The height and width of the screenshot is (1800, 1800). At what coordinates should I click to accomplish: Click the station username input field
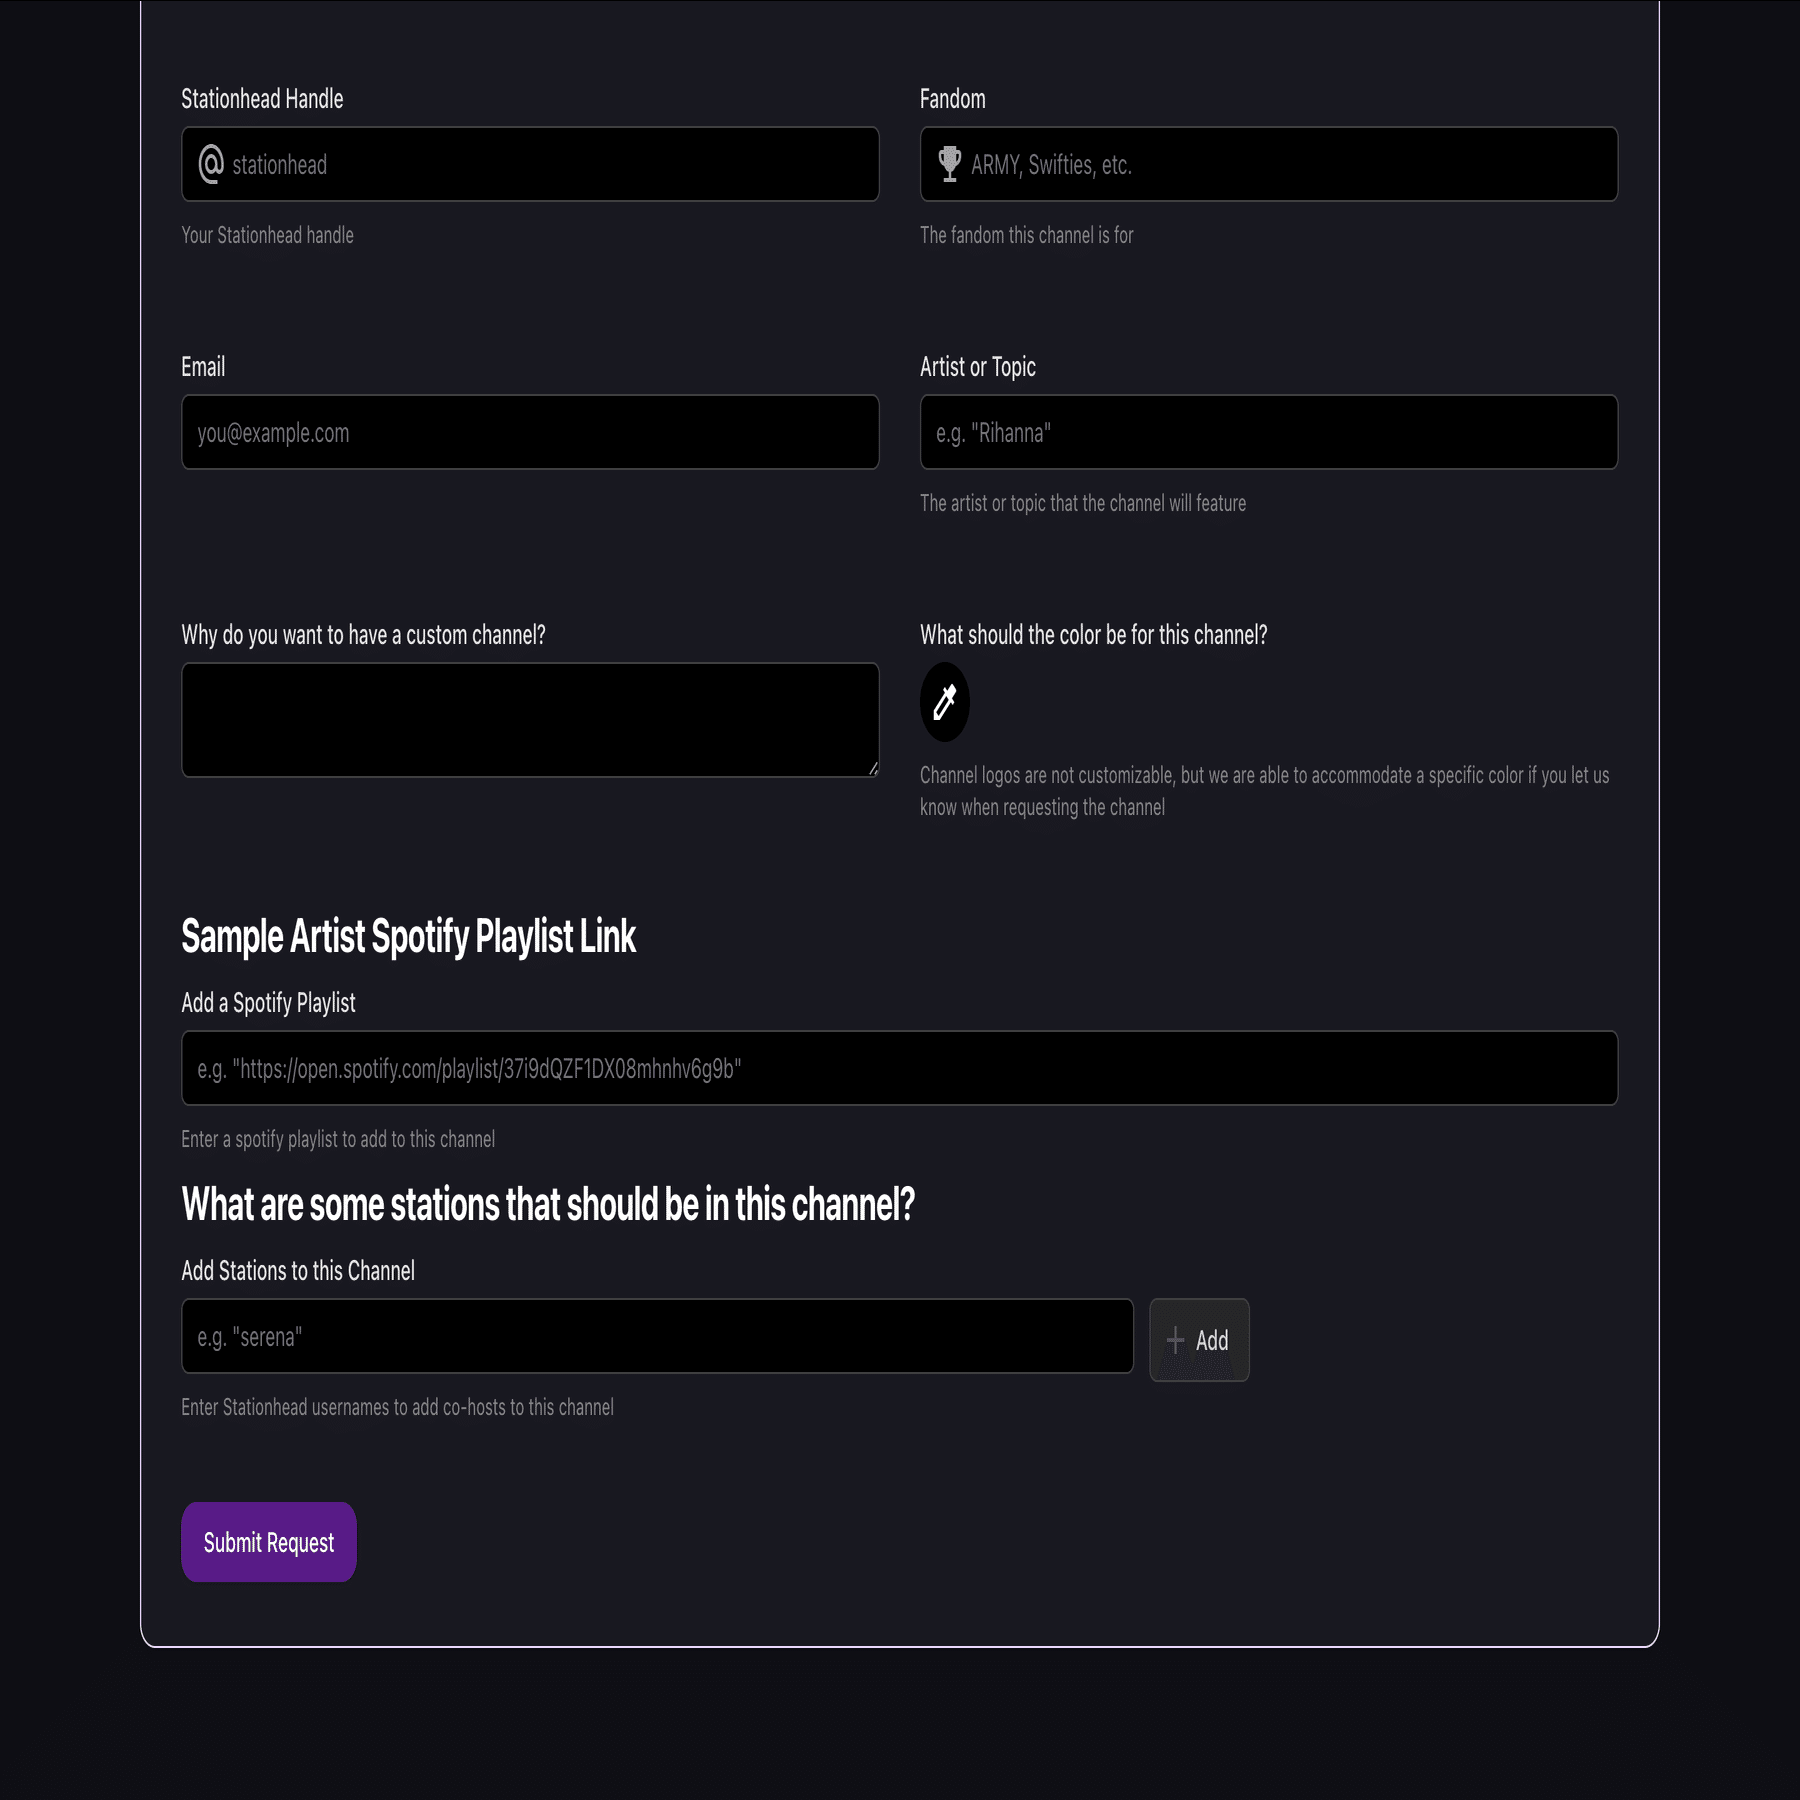(657, 1336)
